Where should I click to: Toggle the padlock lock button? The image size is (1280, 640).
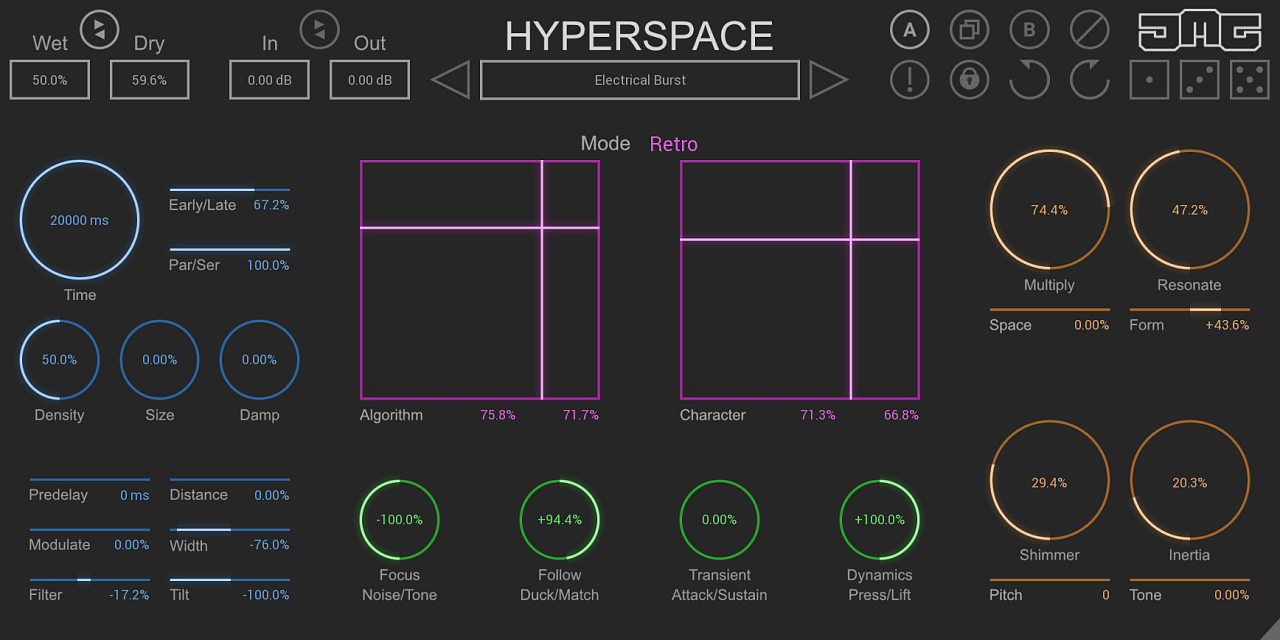point(969,80)
